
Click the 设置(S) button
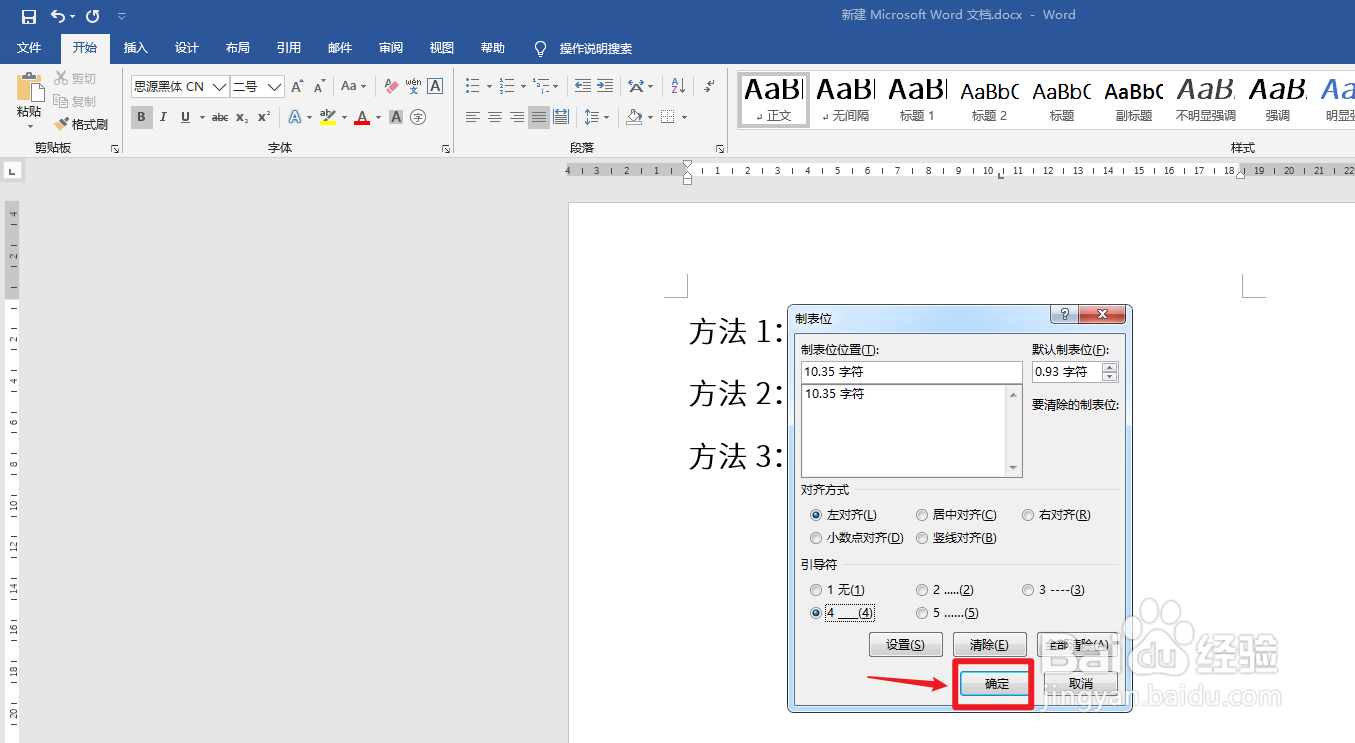click(x=906, y=645)
